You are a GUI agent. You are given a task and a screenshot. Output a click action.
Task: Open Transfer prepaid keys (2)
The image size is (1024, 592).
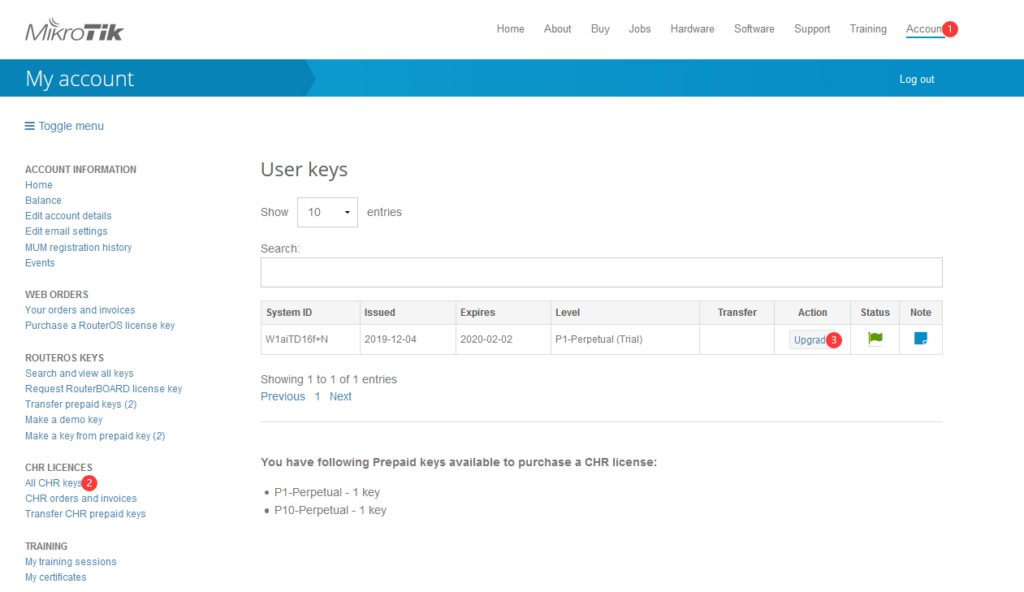coord(81,404)
